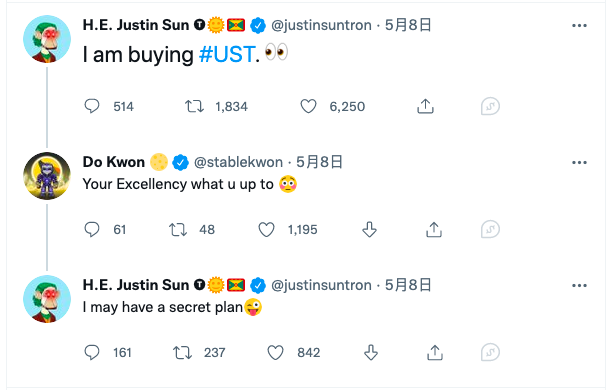Click the faded link icon on the last tweet
Viewport: 607px width, 390px height.
tap(490, 352)
